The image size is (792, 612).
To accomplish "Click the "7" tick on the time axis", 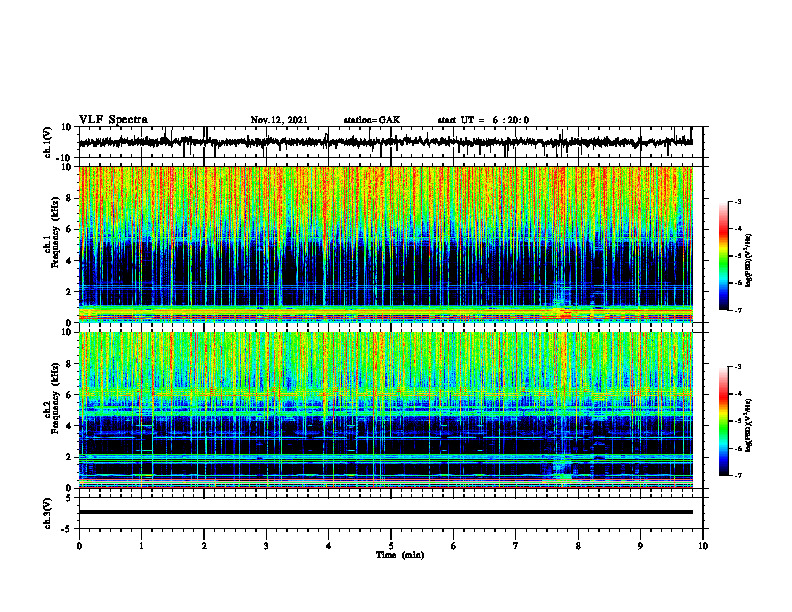I will [516, 546].
